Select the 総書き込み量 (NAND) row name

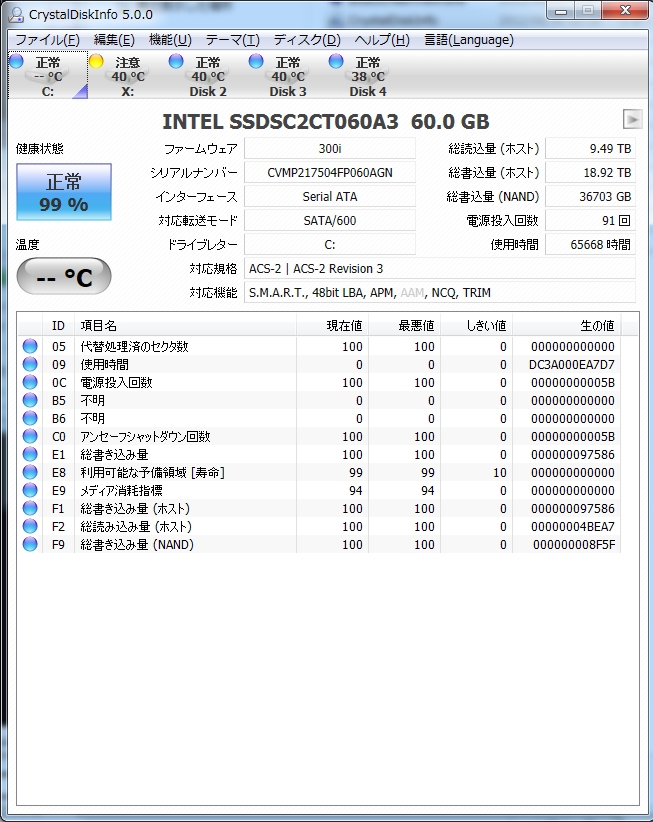[x=137, y=544]
